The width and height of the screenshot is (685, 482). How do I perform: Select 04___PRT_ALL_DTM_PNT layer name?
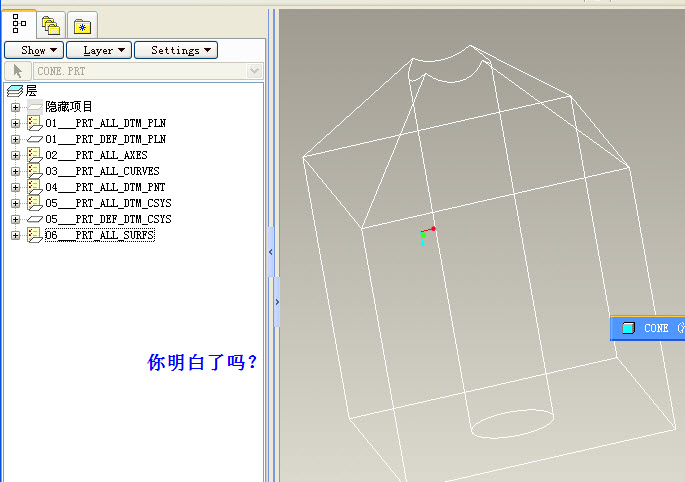click(105, 187)
